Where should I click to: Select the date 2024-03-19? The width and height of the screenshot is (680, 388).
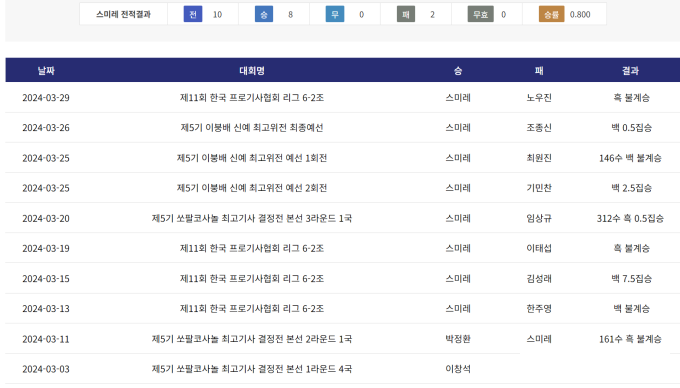[x=46, y=248]
